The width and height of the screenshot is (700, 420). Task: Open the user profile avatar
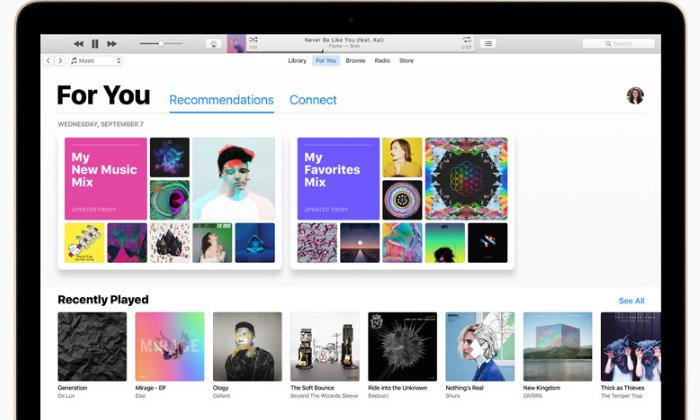pos(635,96)
